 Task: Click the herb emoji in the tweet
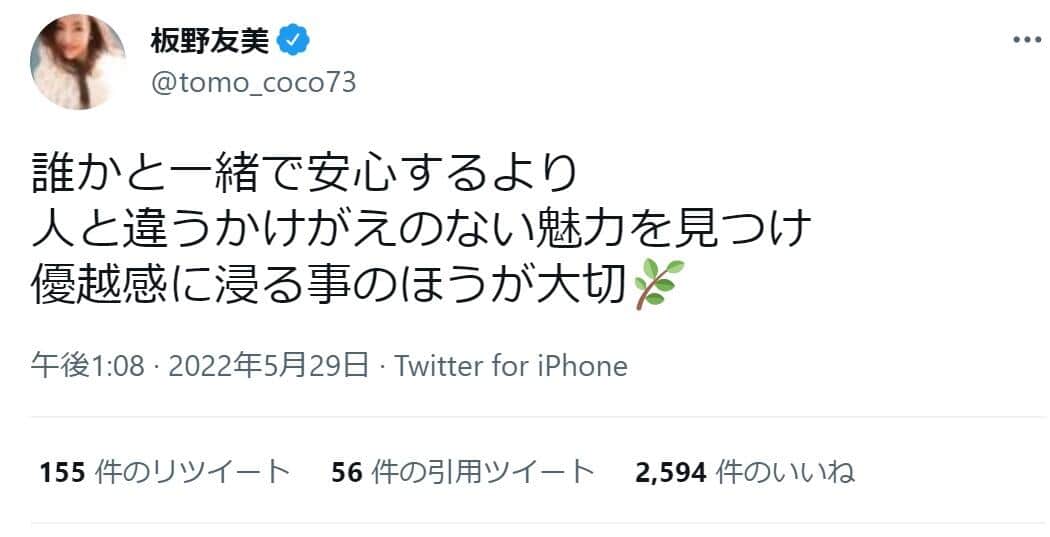pyautogui.click(x=661, y=284)
